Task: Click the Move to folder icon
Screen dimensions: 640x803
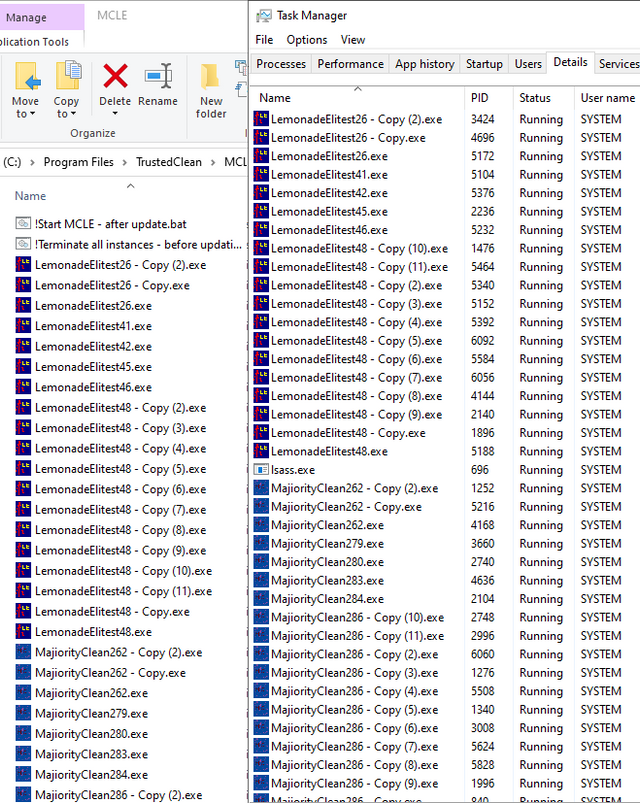Action: 26,76
